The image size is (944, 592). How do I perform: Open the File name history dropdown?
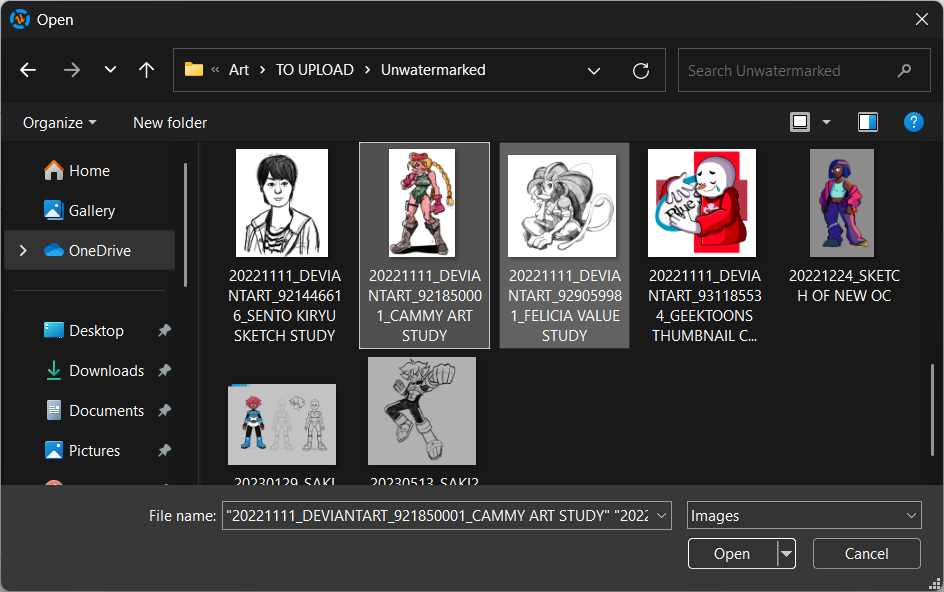pyautogui.click(x=662, y=516)
